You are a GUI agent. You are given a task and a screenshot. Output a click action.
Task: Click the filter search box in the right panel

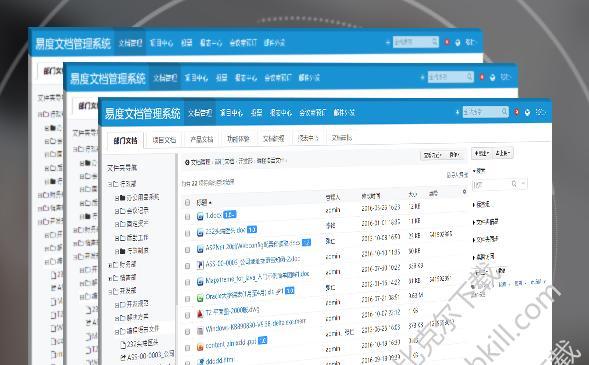pos(495,184)
